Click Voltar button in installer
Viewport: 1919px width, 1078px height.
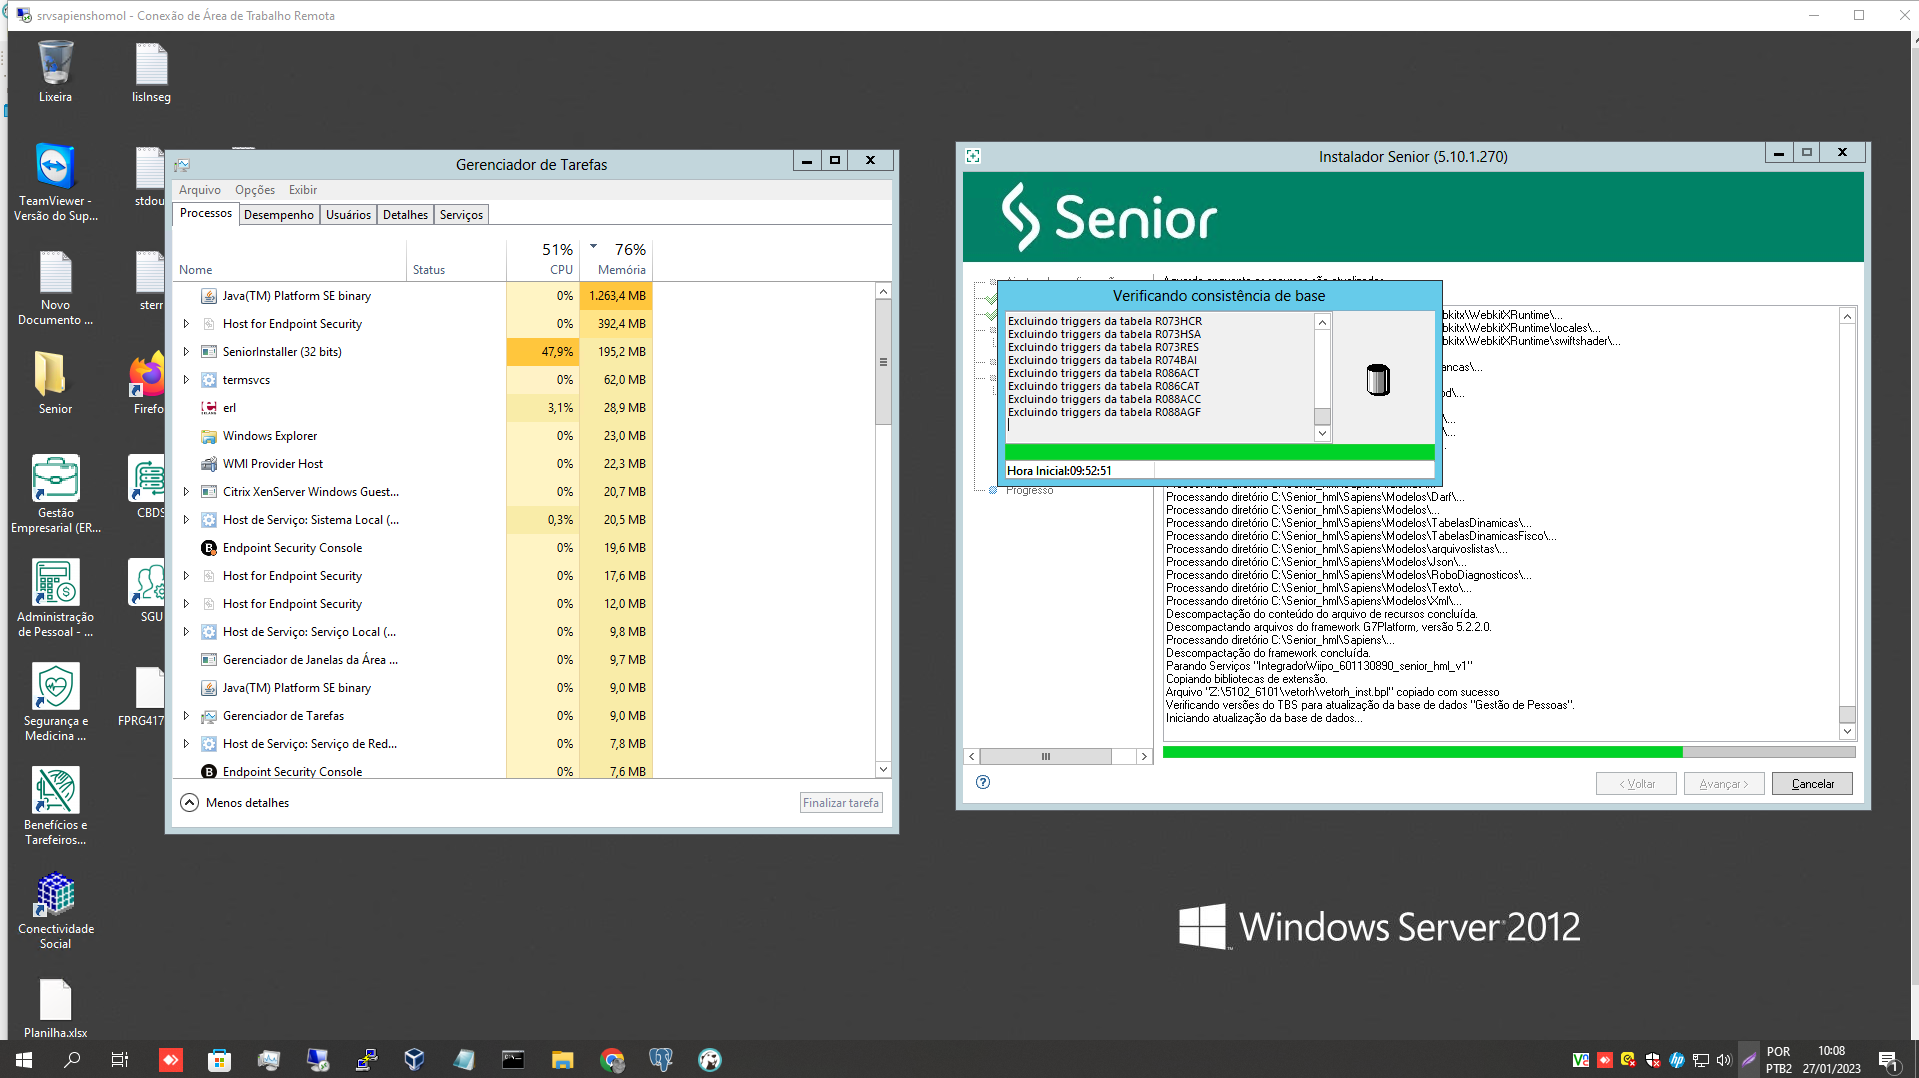(1636, 784)
